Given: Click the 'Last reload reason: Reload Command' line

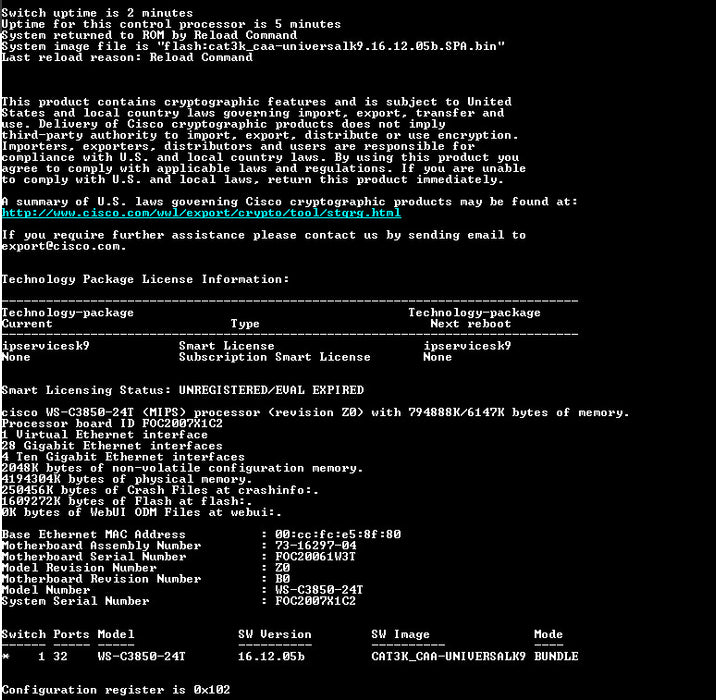Looking at the screenshot, I should 127,57.
